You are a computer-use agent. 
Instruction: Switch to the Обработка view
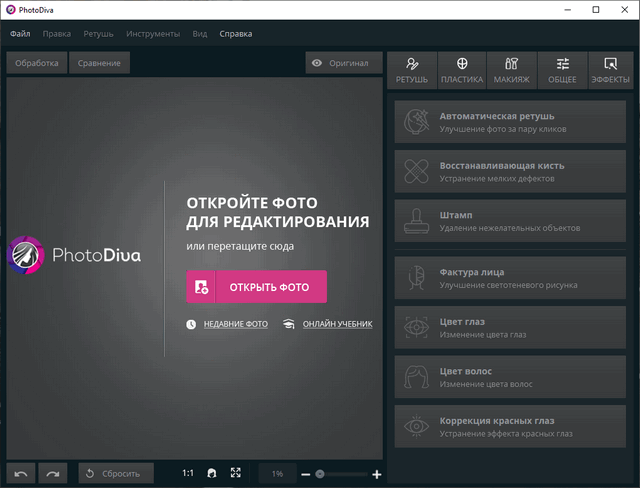pyautogui.click(x=37, y=63)
